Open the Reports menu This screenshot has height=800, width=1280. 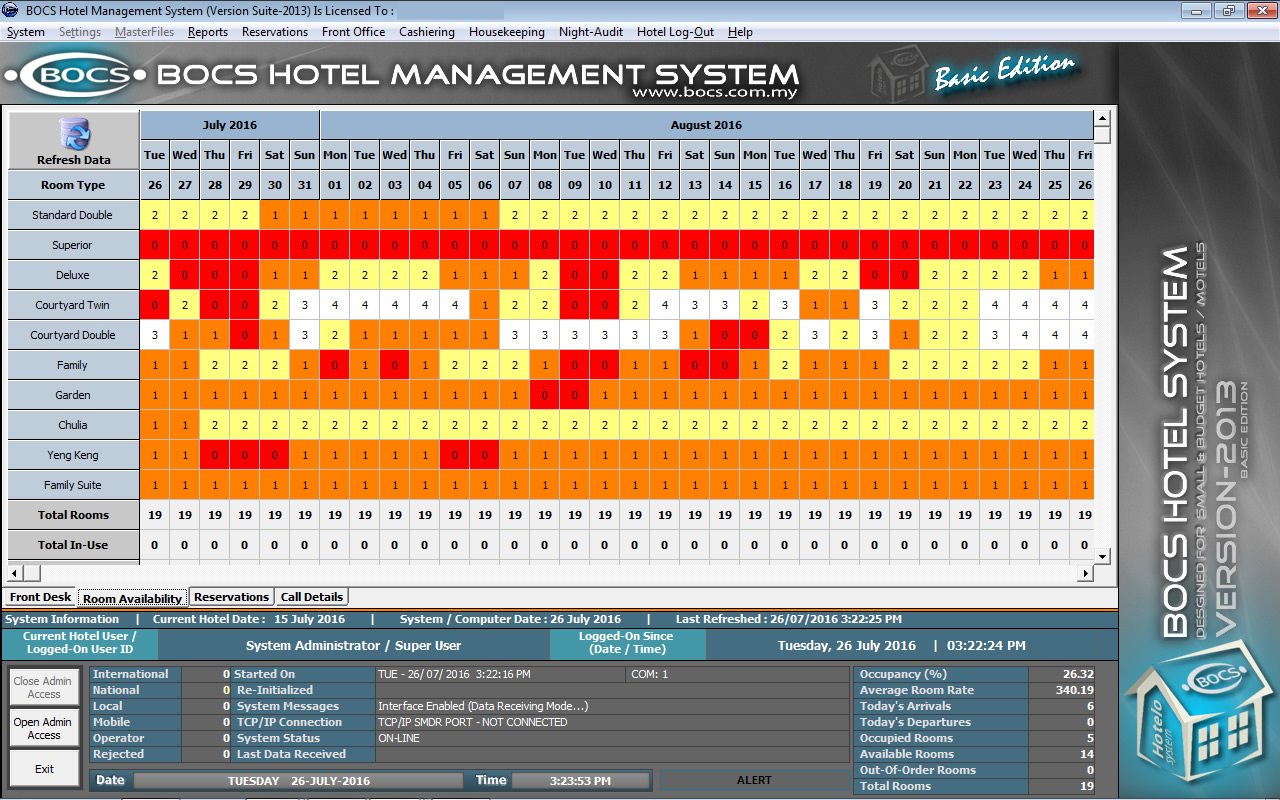tap(208, 32)
